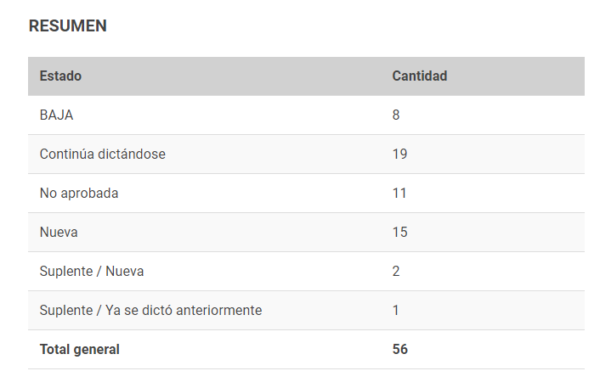Select the Continúa dictándose row
Viewport: 600px width, 371px height.
coord(306,154)
